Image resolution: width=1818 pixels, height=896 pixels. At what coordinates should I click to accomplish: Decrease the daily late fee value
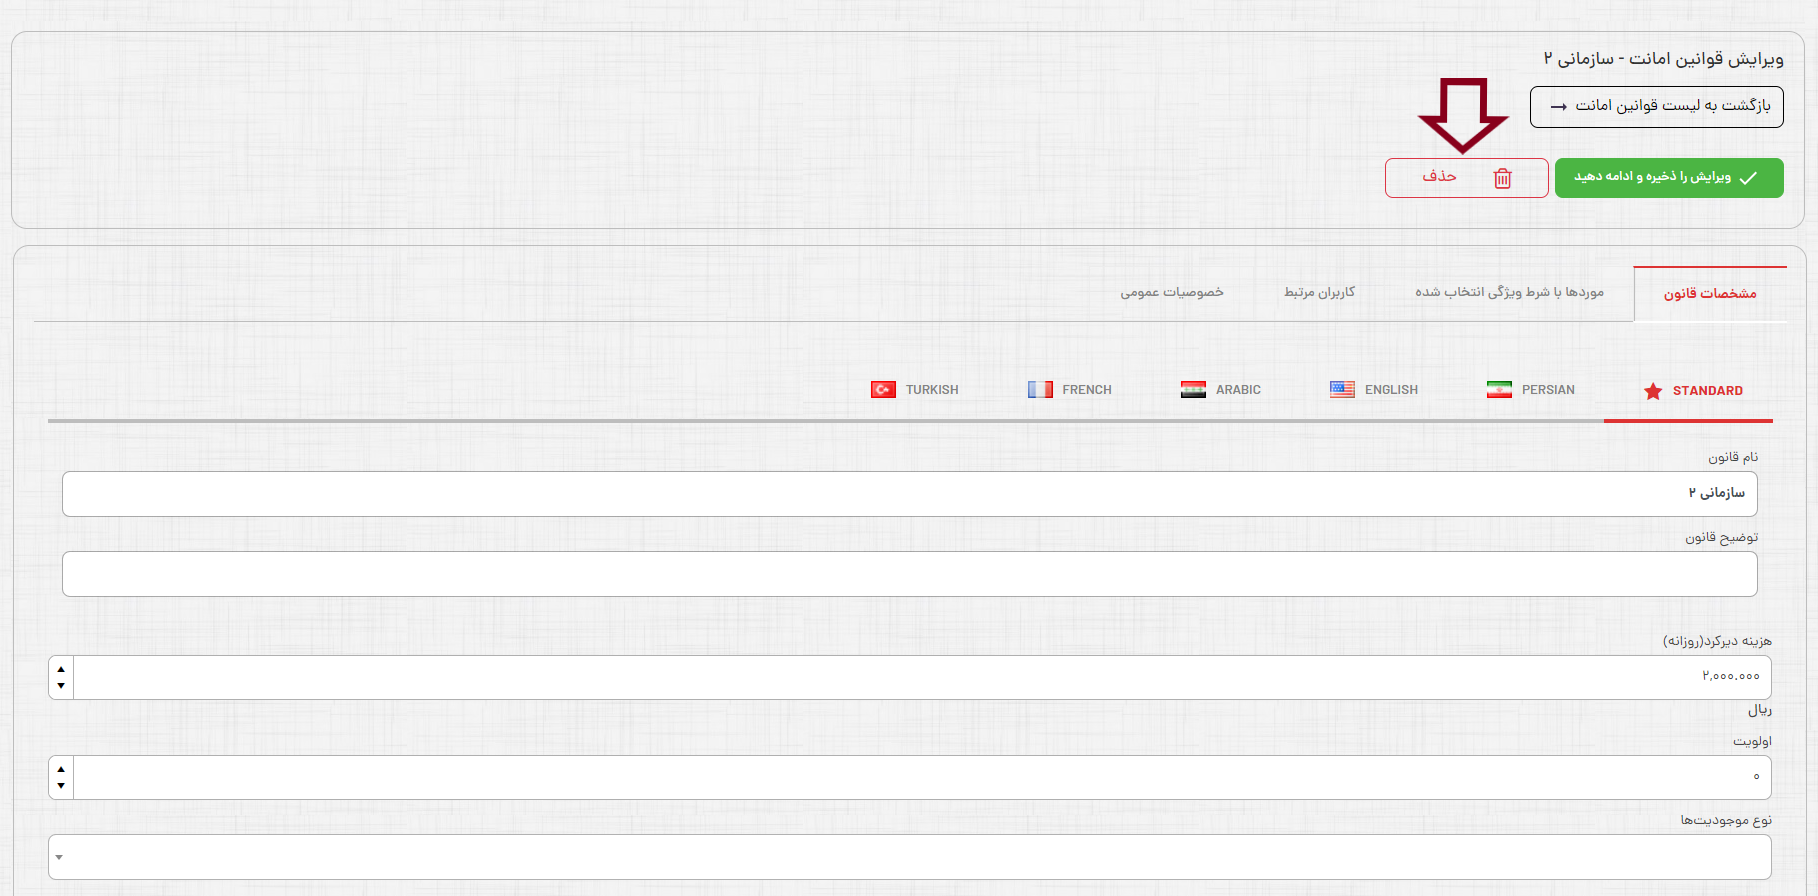(61, 686)
